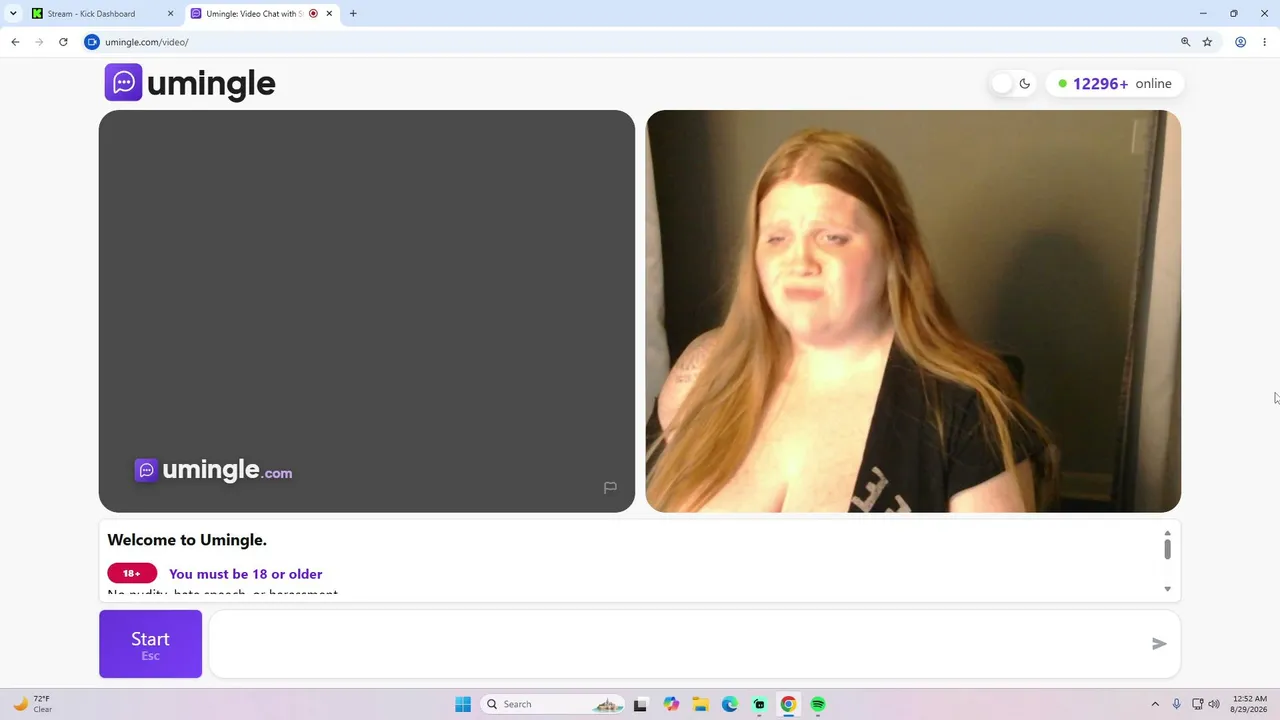Open network settings tray icon
This screenshot has height=720, width=1280.
pos(1197,704)
